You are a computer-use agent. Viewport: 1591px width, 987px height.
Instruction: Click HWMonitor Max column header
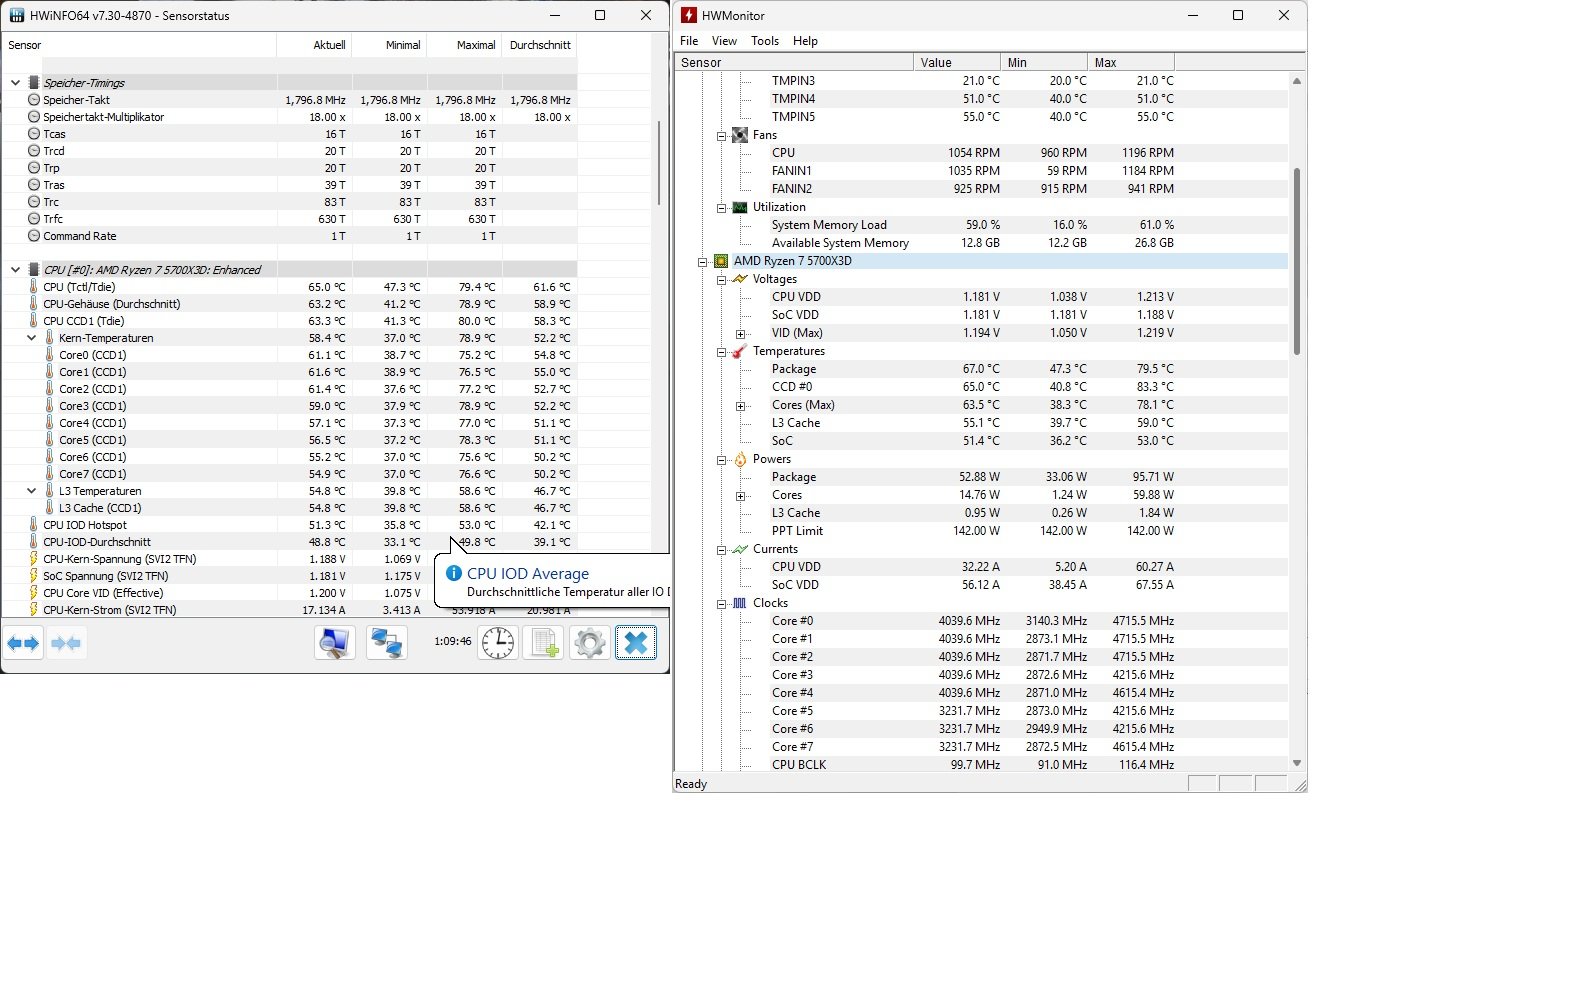coord(1130,62)
